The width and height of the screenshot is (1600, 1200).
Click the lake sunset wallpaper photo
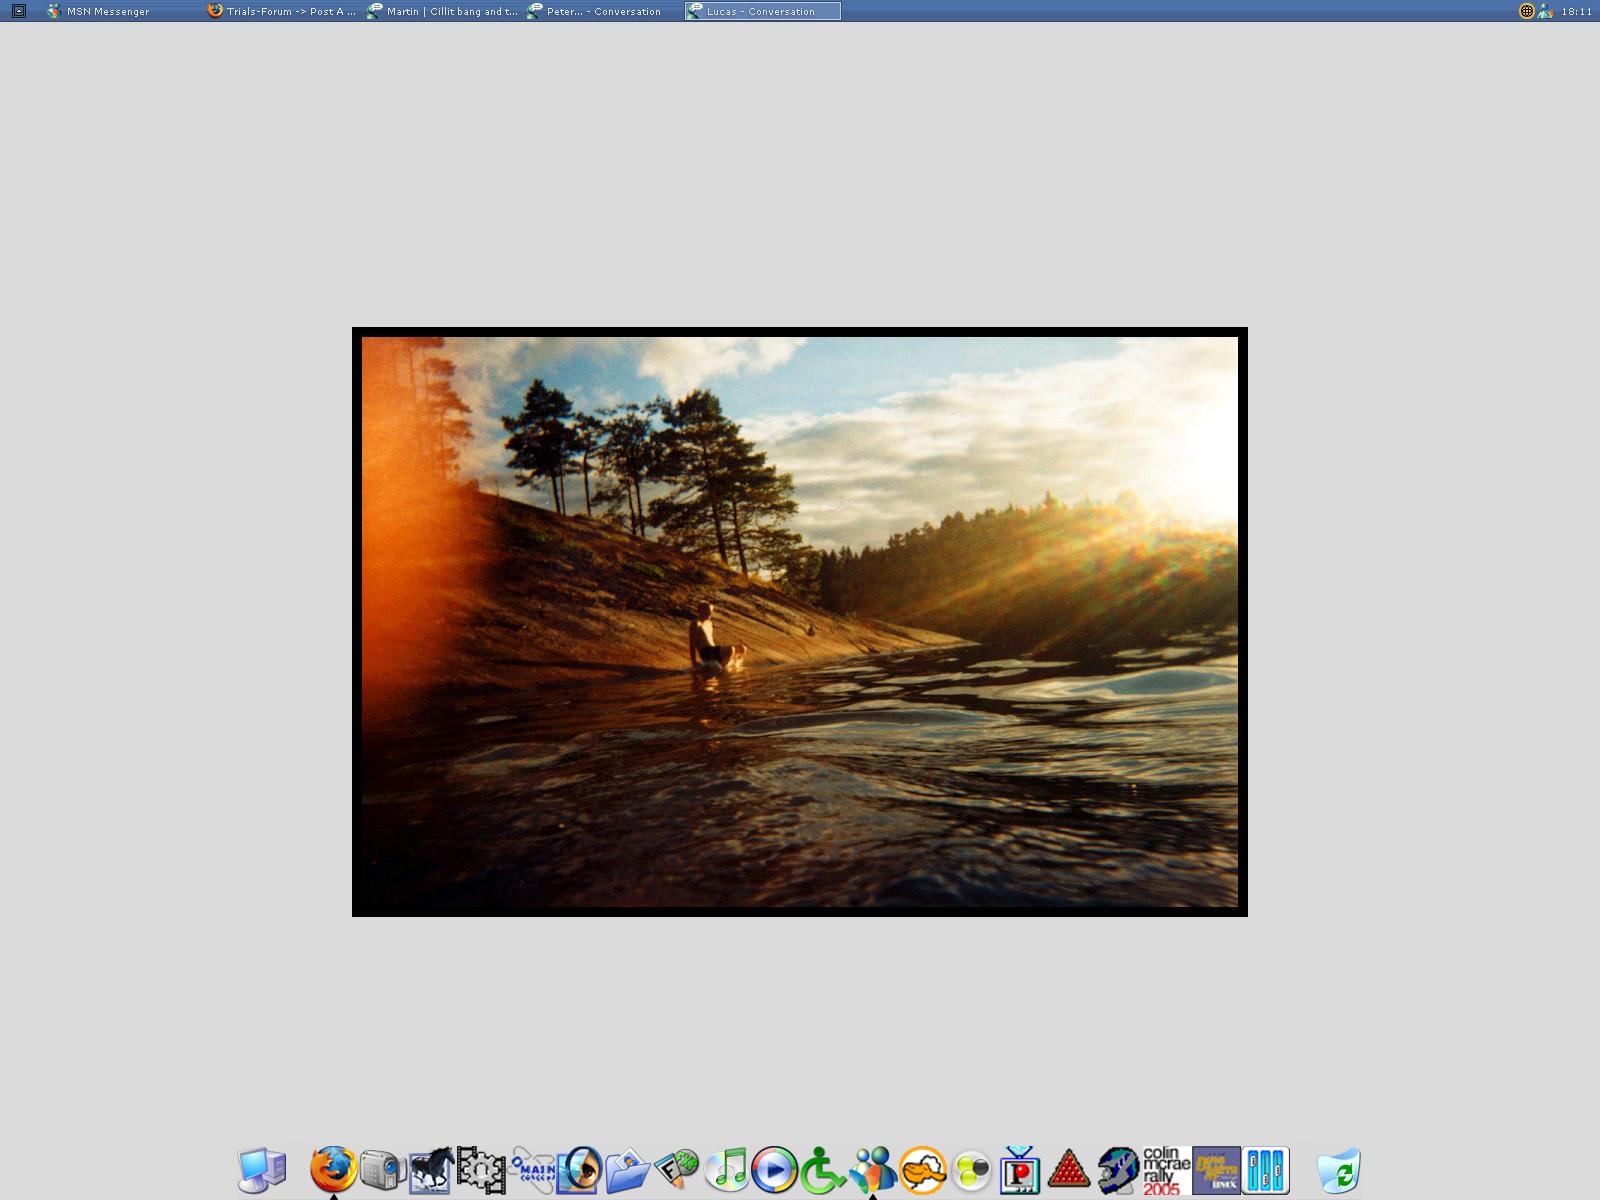pos(800,622)
